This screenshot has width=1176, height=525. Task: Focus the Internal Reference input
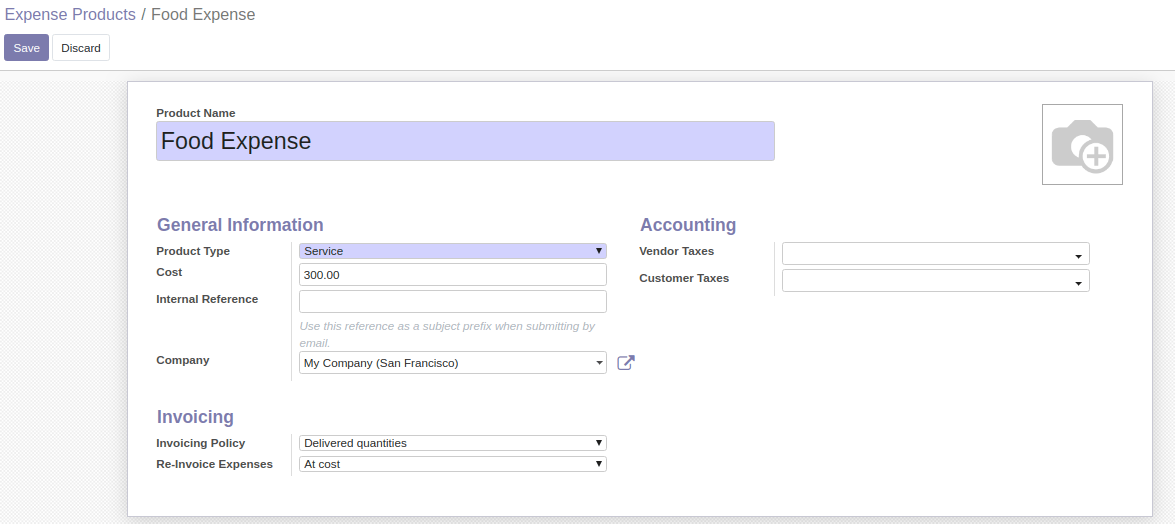coord(452,302)
